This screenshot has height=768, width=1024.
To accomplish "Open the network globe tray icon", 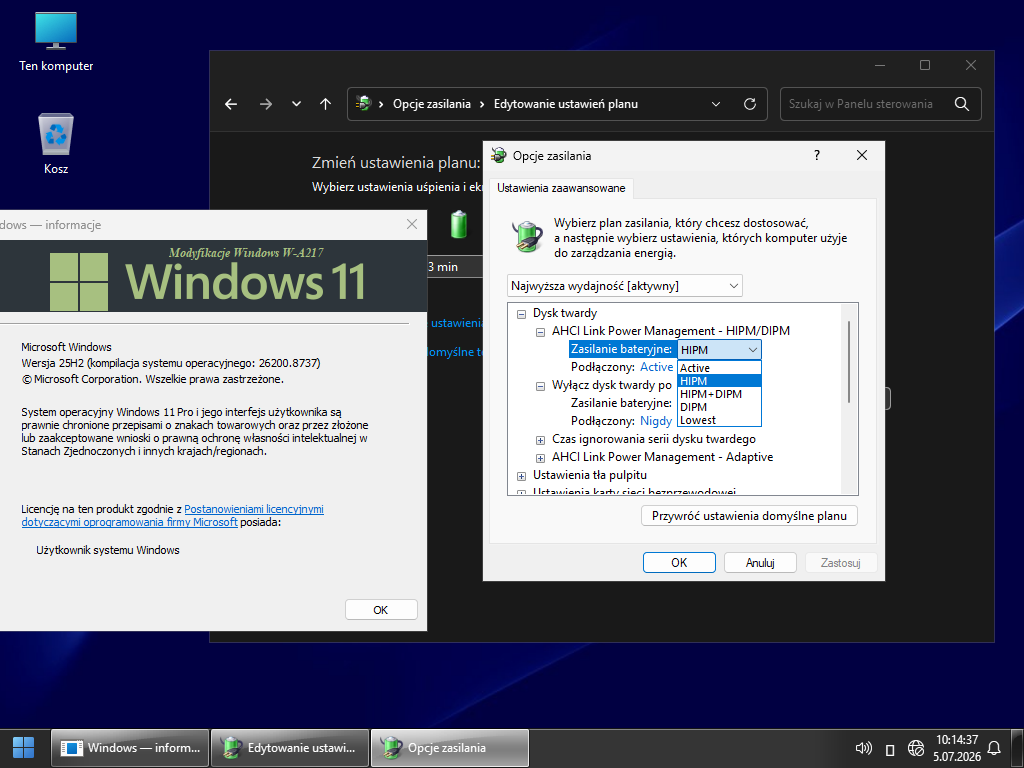I will coord(916,748).
